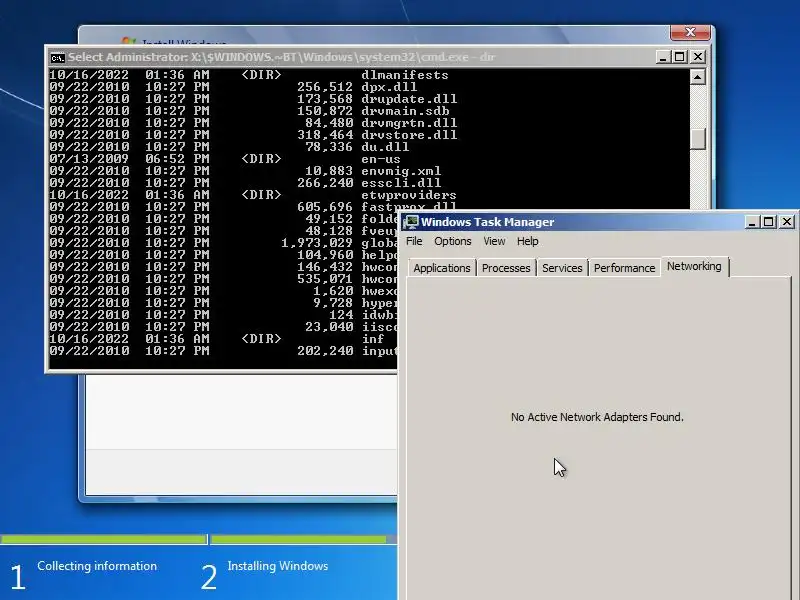
Task: Maximize the cmd.exe command prompt window
Action: tap(680, 57)
